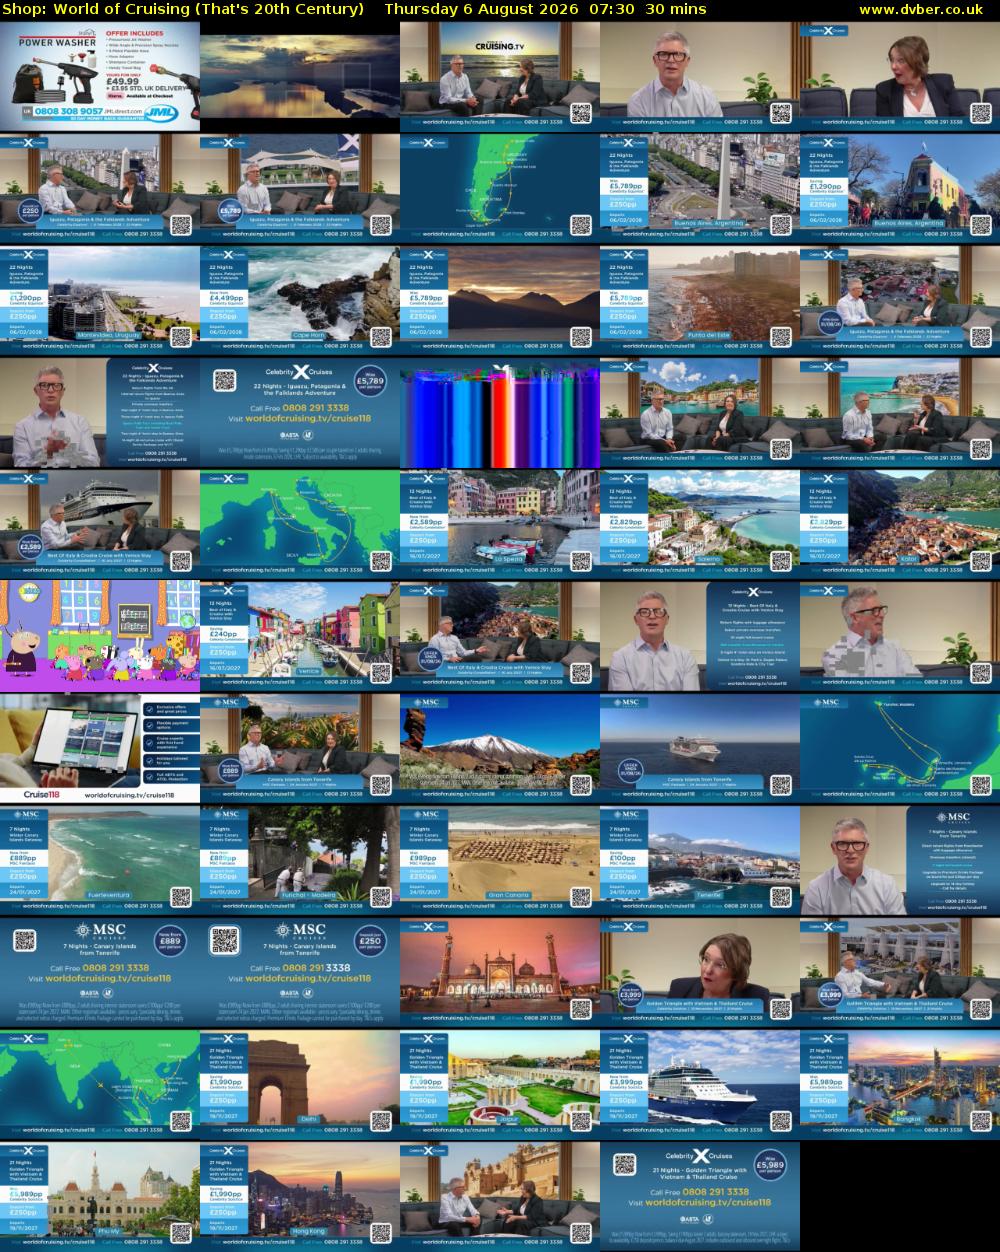Open the Buenos Aires obelisk avenue thumbnail
The image size is (1000, 1252).
[x=700, y=189]
